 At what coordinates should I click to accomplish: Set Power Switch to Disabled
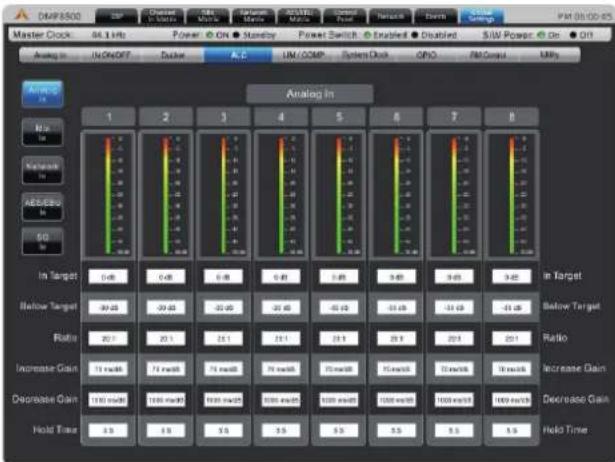[x=415, y=35]
